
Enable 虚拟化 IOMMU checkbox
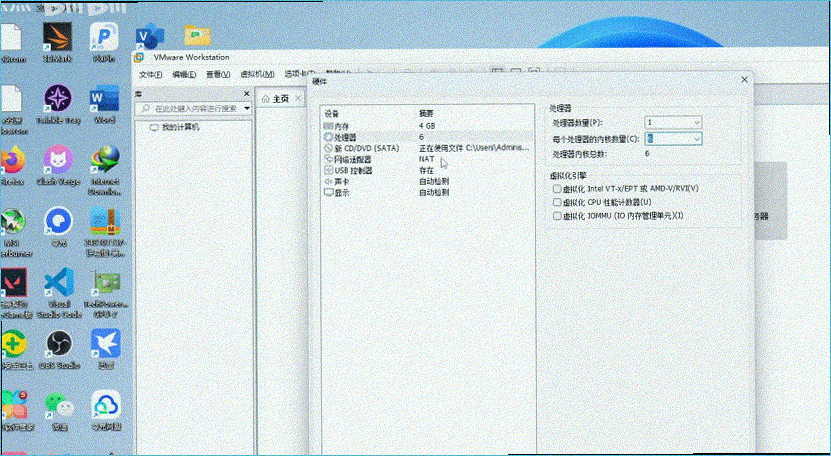click(557, 216)
